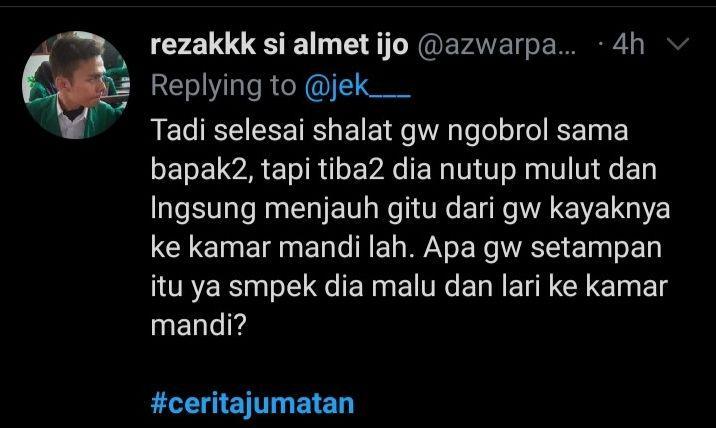Select the word 'shalat' in the tweet
Image resolution: width=716 pixels, height=428 pixels.
coord(352,130)
